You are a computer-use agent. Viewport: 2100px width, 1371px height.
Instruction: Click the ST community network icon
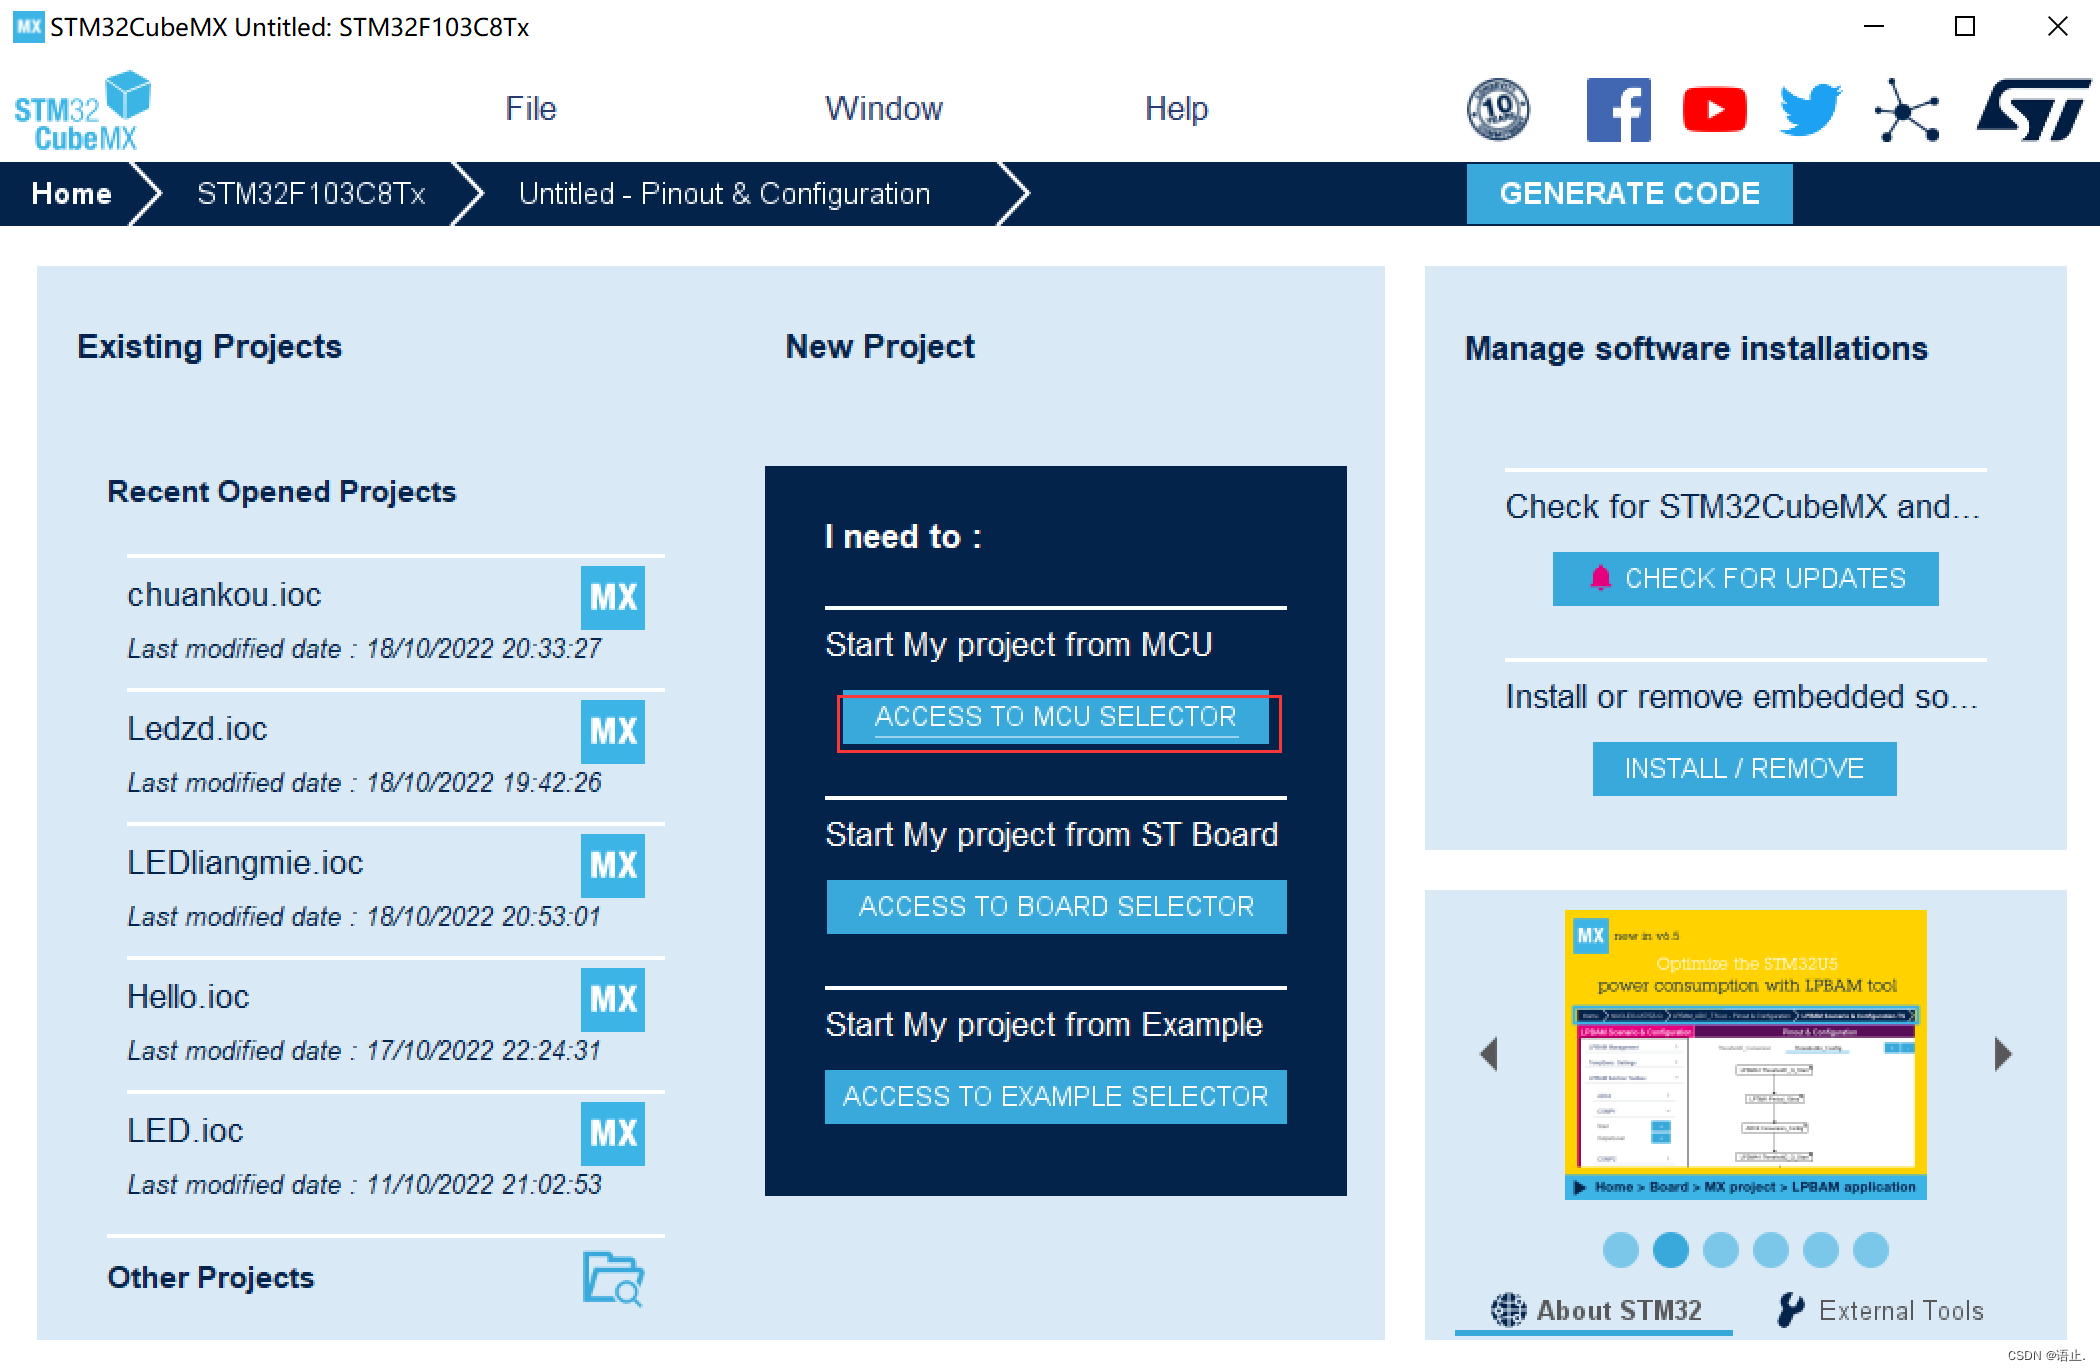point(1906,110)
